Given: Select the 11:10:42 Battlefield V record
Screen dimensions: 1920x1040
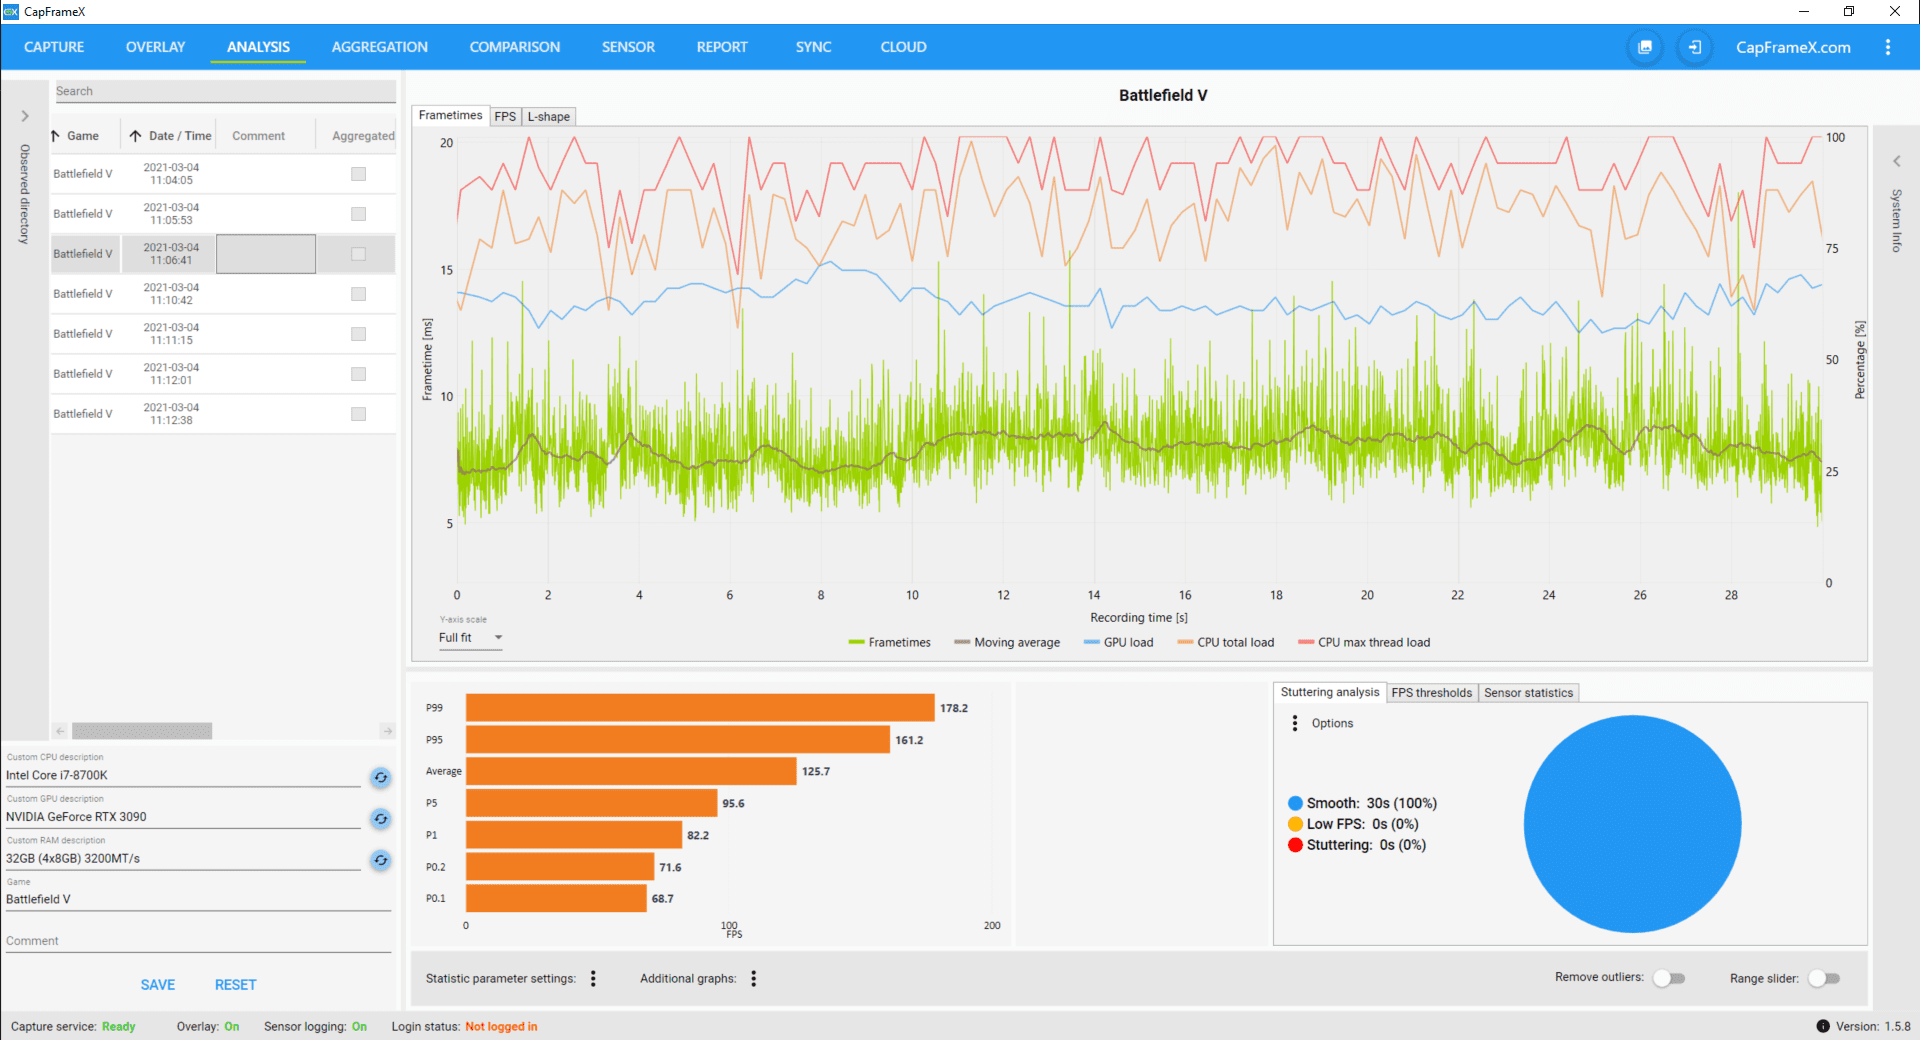Looking at the screenshot, I should tap(223, 294).
